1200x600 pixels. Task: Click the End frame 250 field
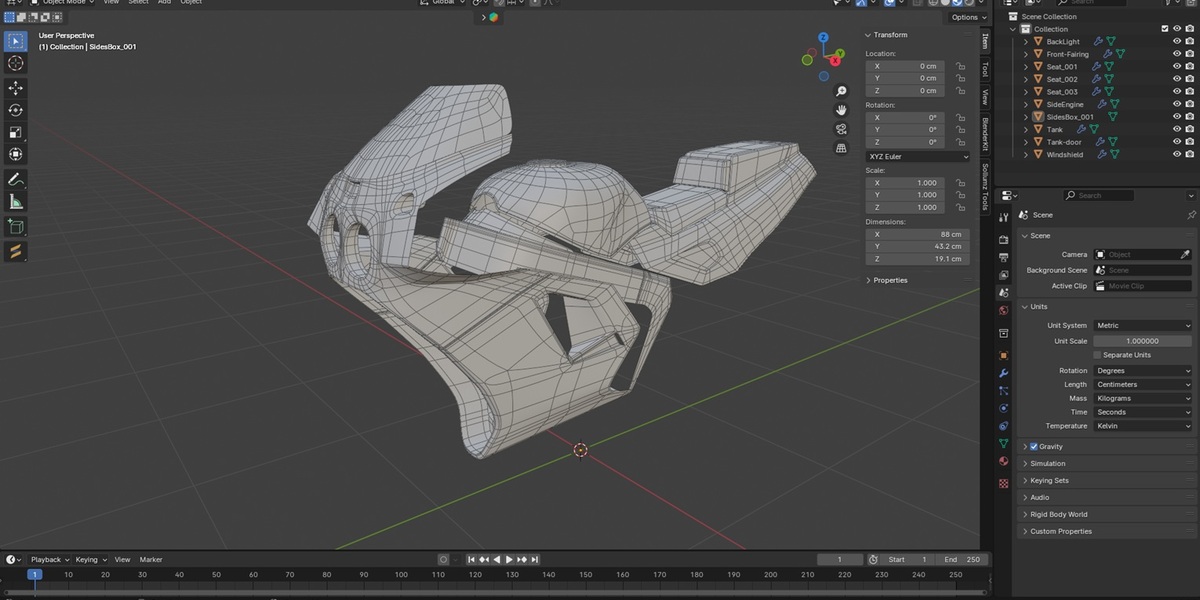[964, 560]
